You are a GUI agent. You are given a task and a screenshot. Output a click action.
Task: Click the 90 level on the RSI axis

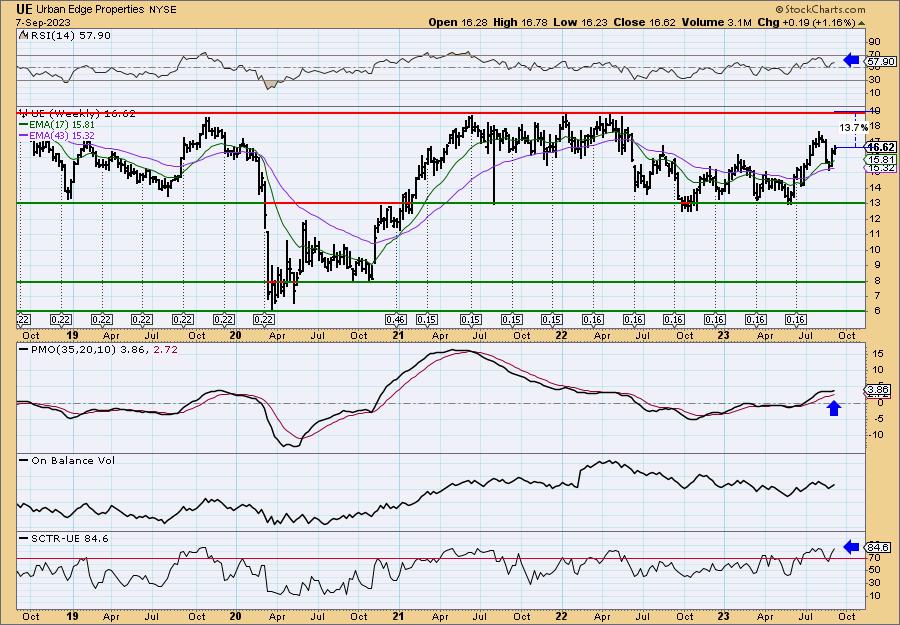pyautogui.click(x=875, y=42)
